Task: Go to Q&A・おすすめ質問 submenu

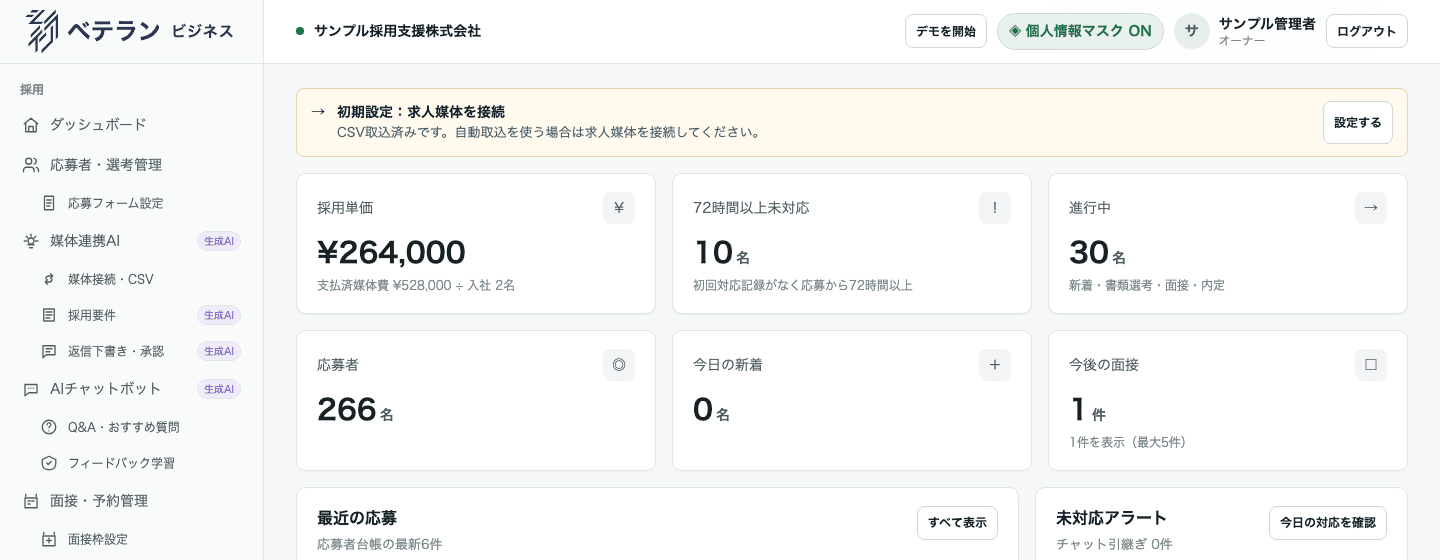Action: 141,427
